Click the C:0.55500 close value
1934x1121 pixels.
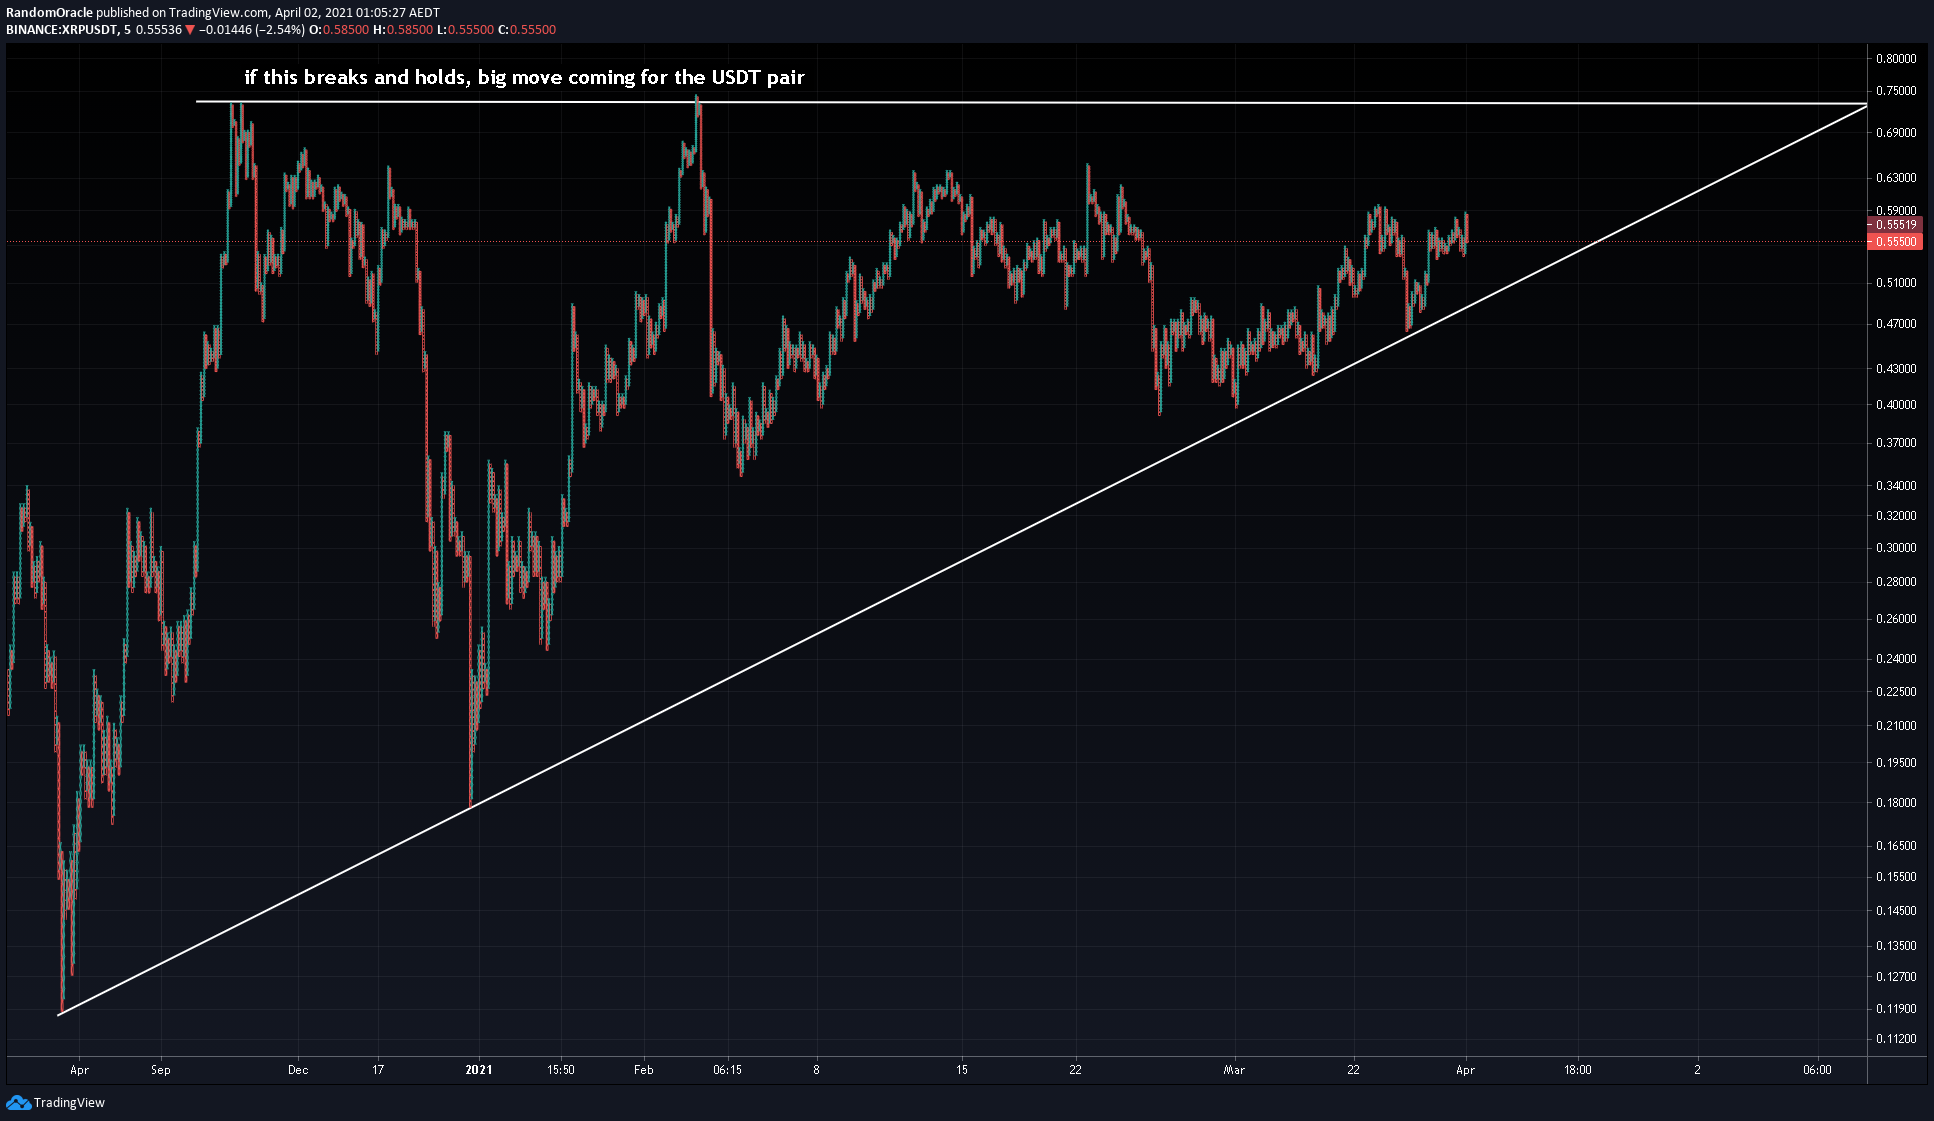pos(527,30)
